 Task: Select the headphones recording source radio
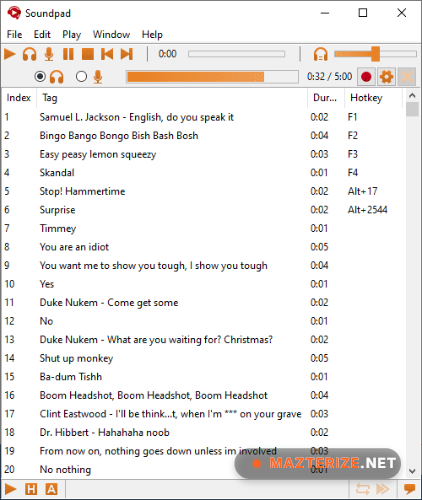[40, 77]
